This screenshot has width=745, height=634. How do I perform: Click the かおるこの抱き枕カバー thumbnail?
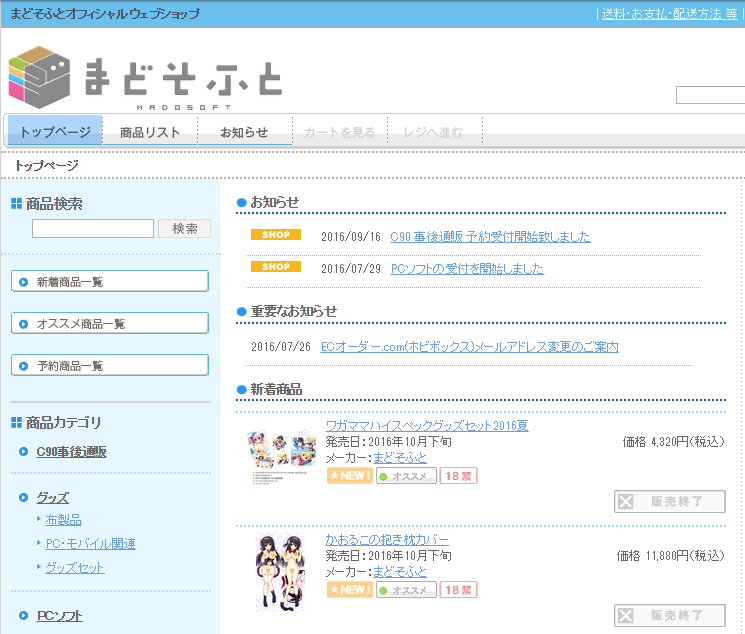tap(281, 572)
